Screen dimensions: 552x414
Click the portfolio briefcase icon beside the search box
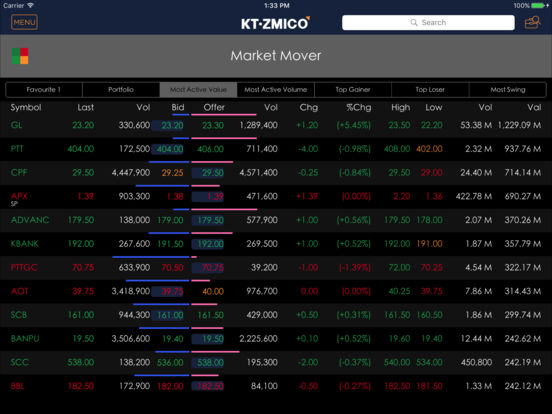tap(533, 22)
